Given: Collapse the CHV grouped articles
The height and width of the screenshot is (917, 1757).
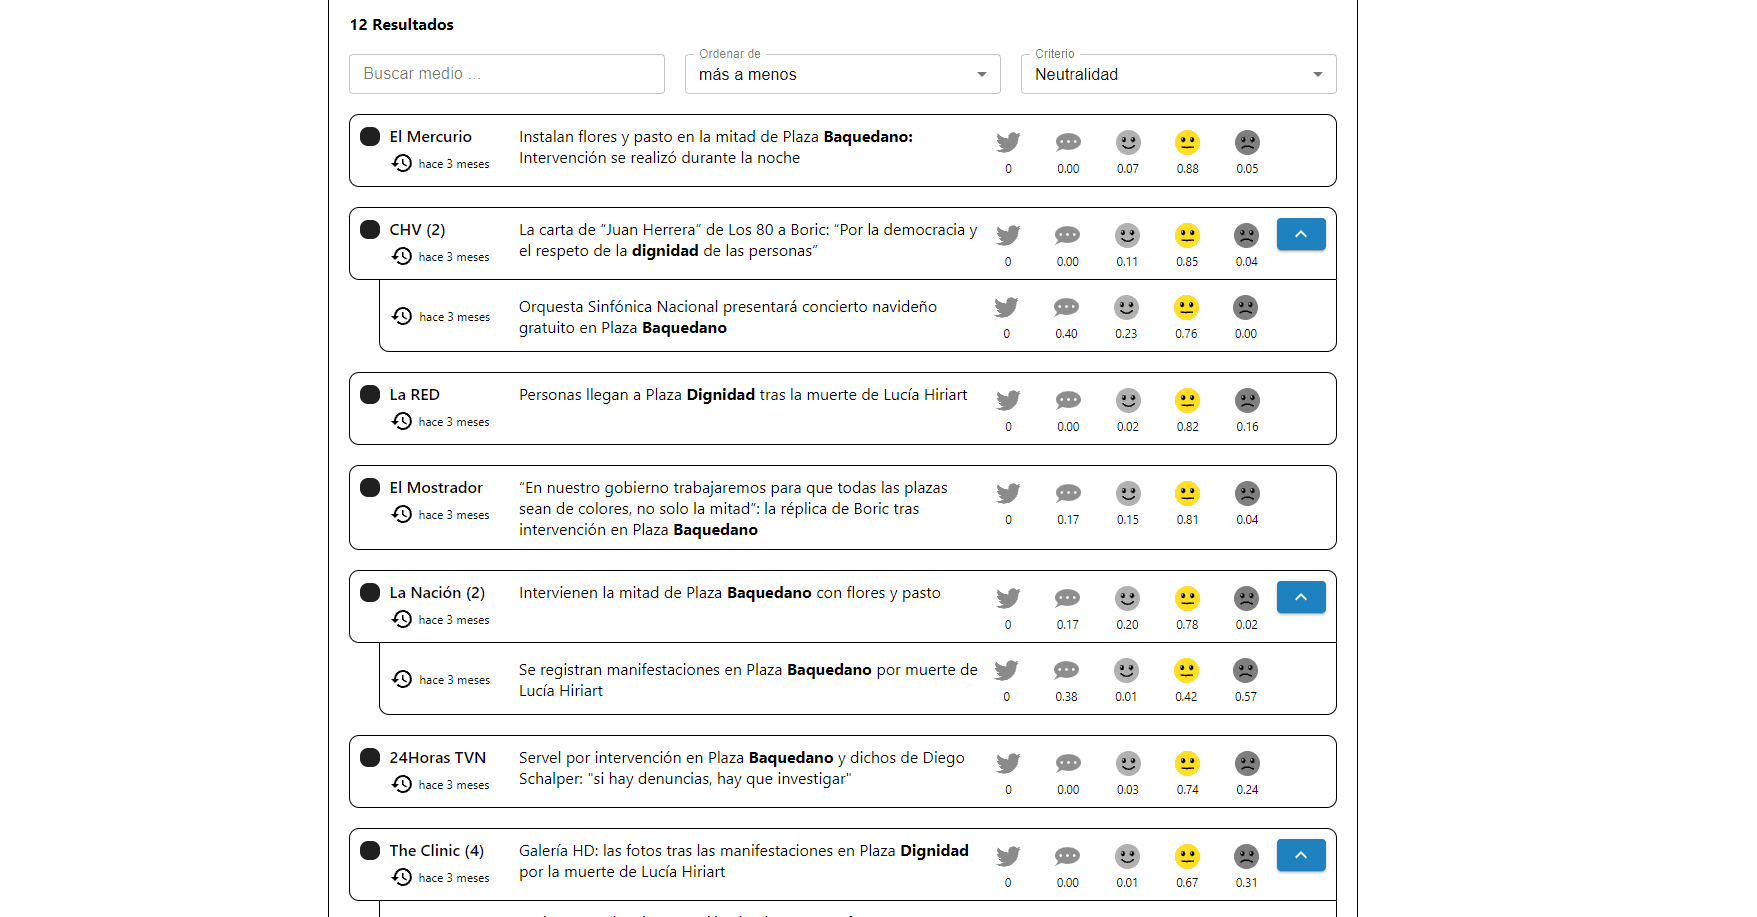Looking at the screenshot, I should coord(1300,234).
